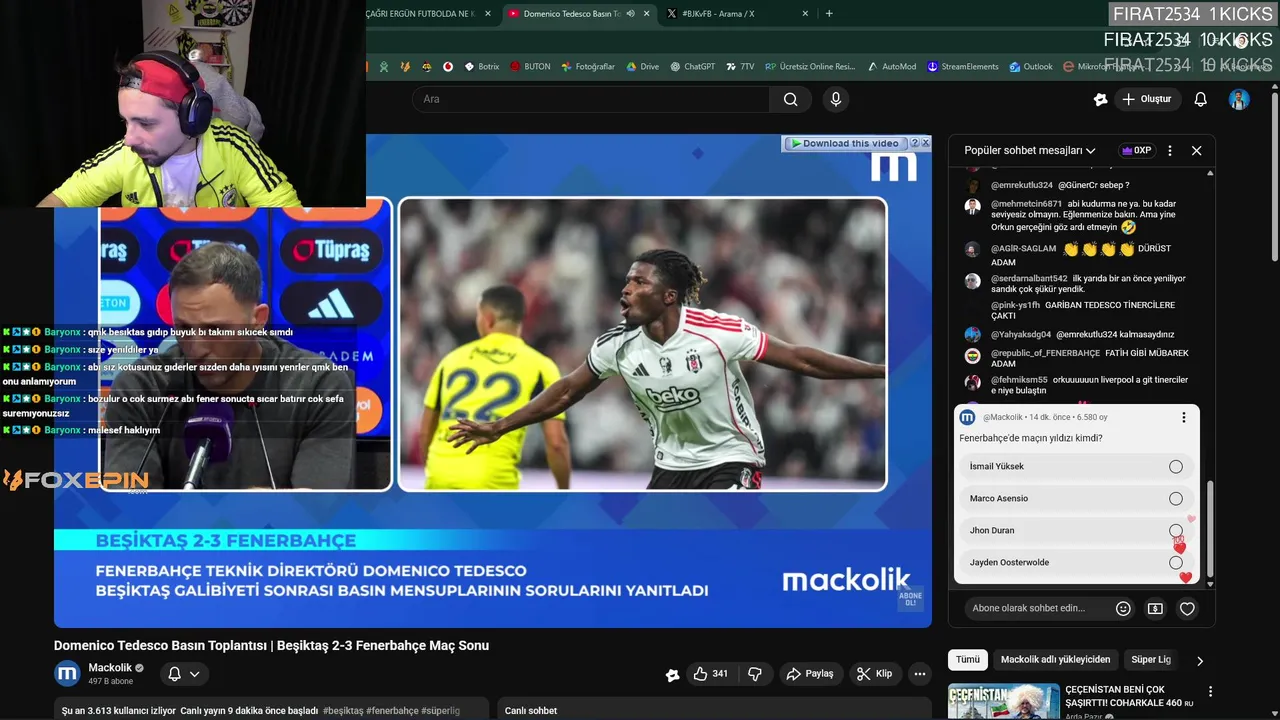Viewport: 1280px width, 720px height.
Task: Open the emoji picker in chat input
Action: pos(1123,608)
